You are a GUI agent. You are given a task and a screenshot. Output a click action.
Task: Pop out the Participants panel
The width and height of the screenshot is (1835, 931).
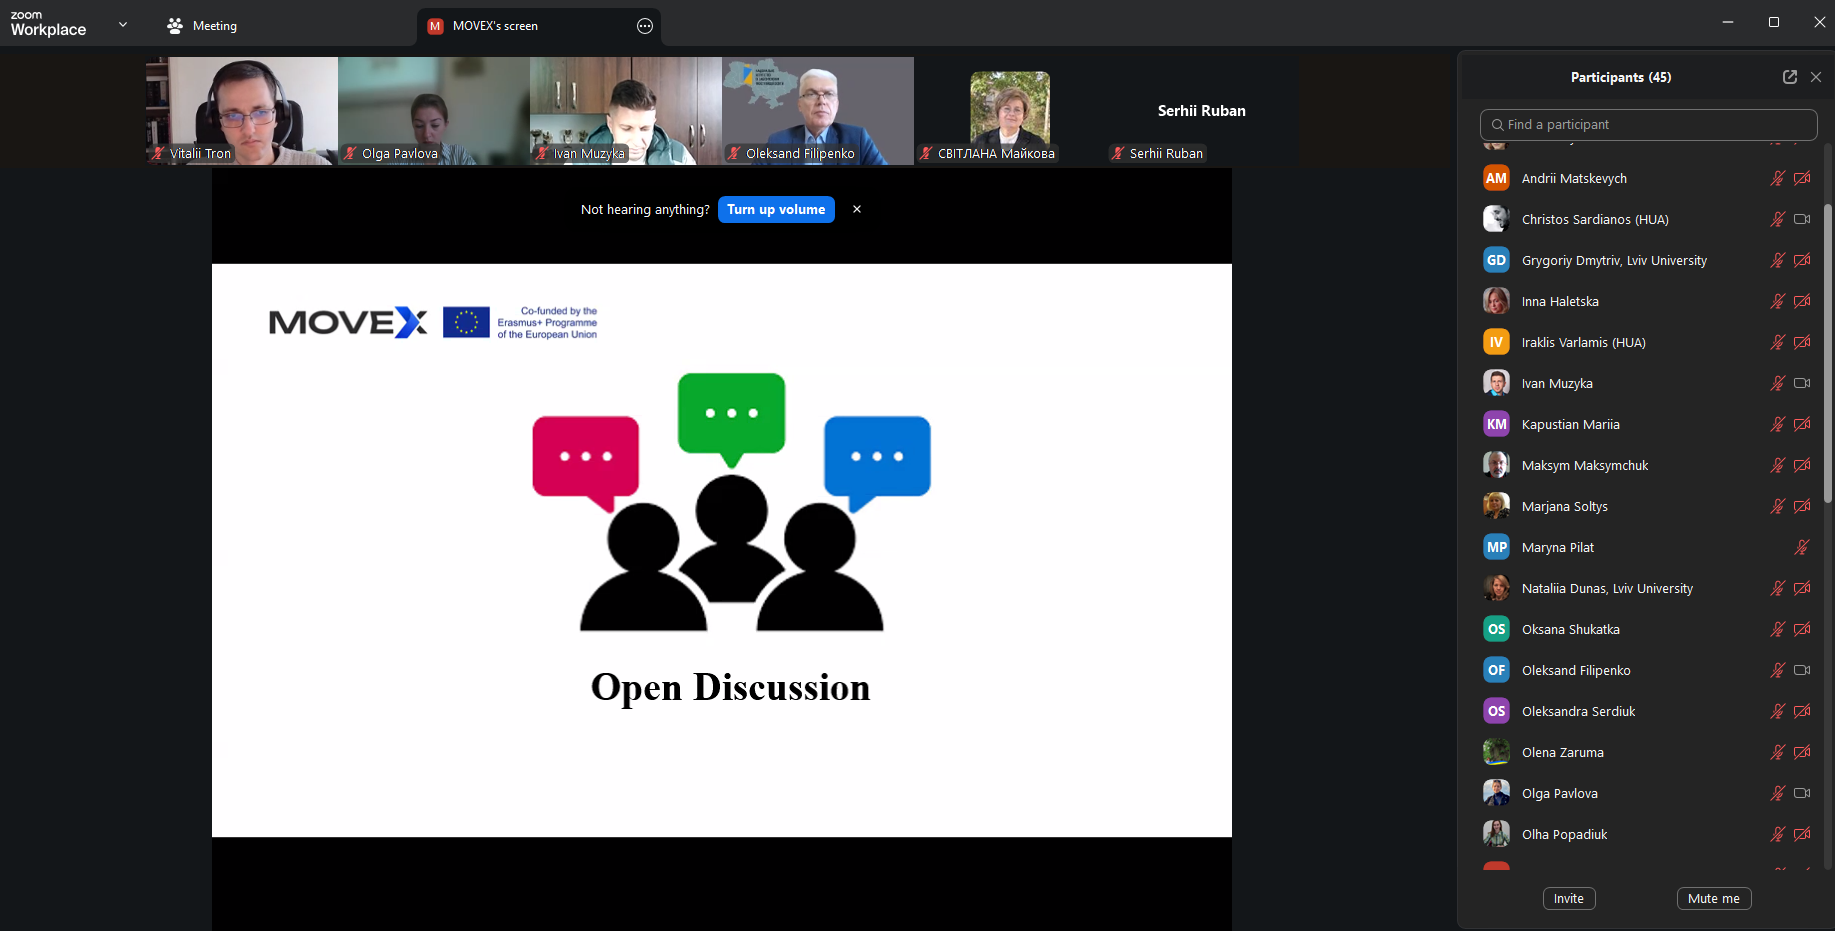pyautogui.click(x=1789, y=77)
